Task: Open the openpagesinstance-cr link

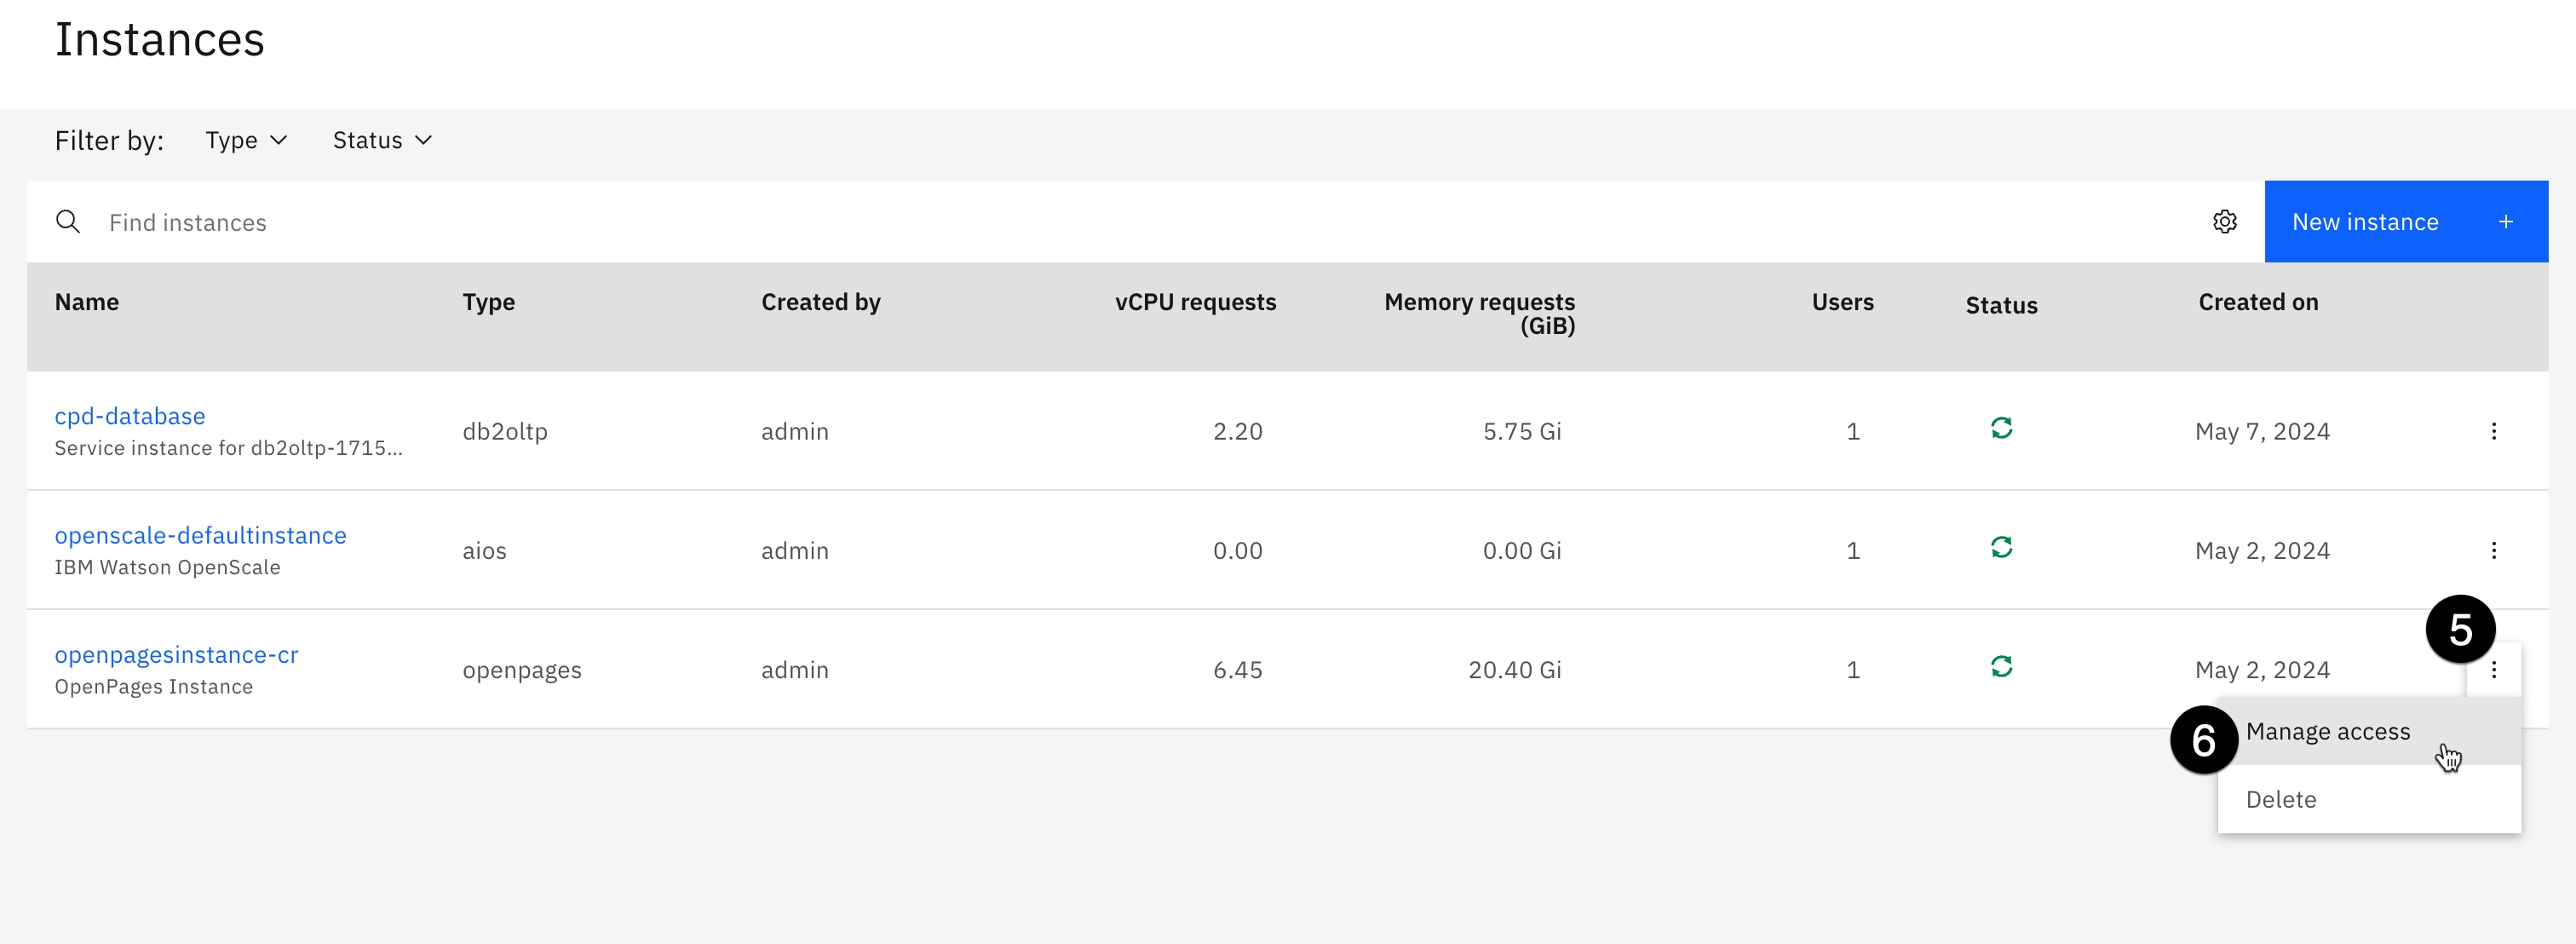Action: (x=176, y=655)
